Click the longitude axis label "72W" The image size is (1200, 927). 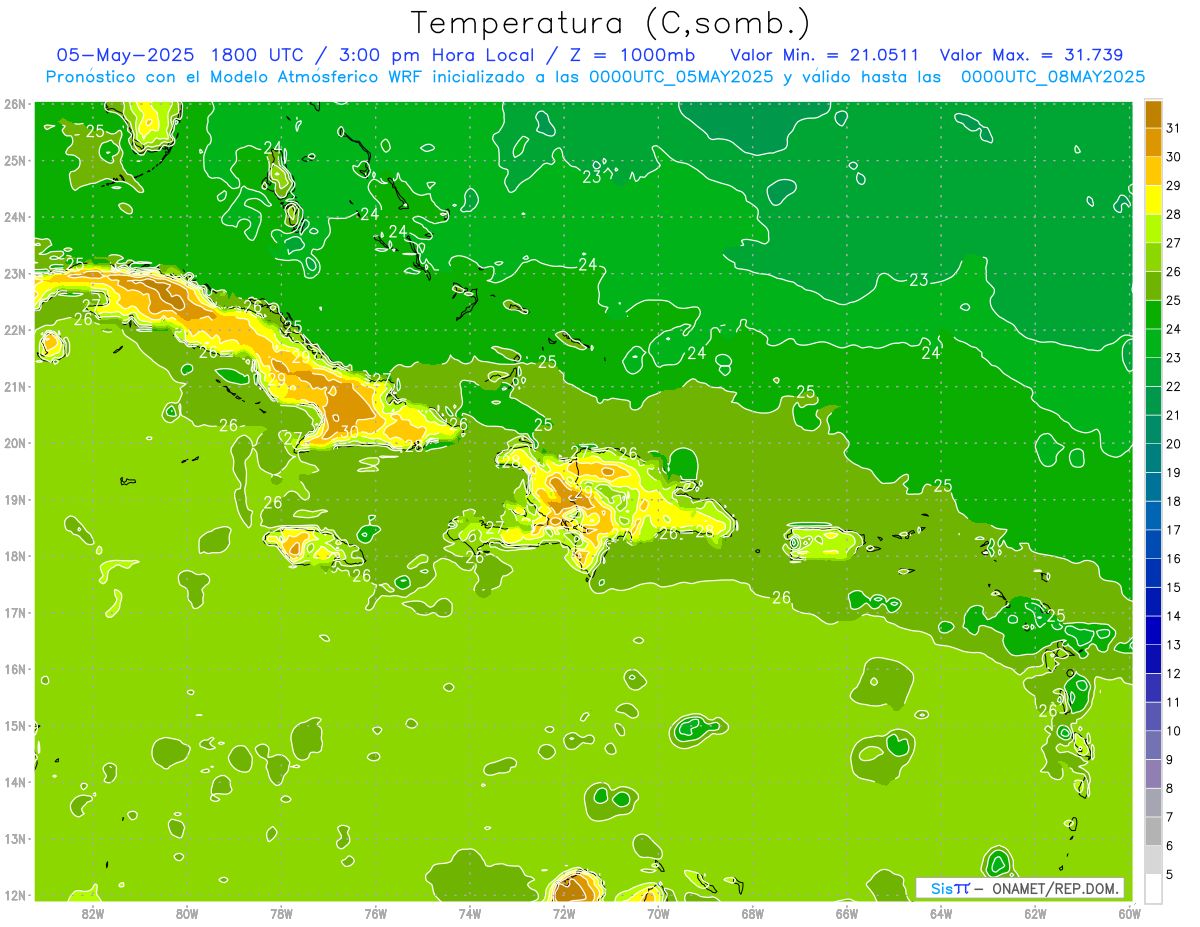564,913
